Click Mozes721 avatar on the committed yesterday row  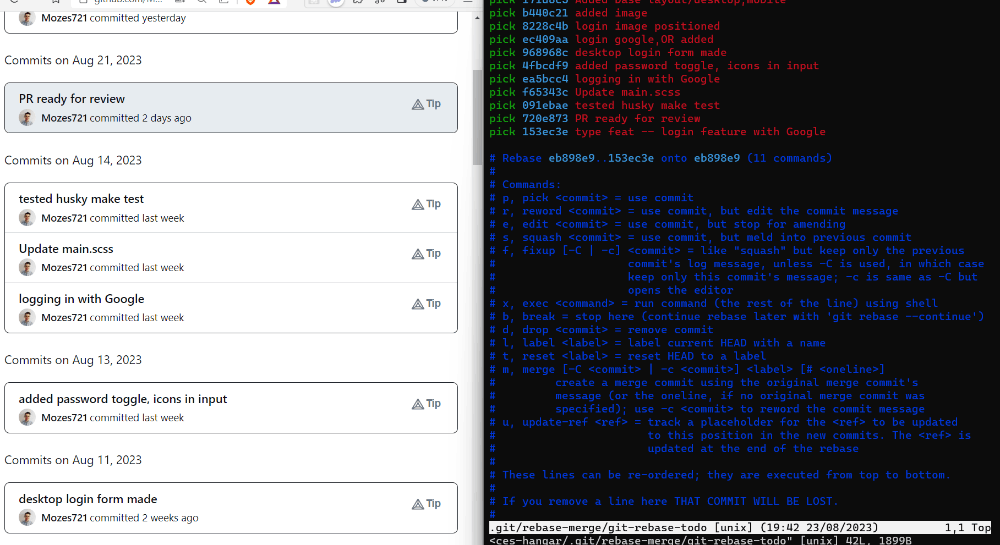(x=27, y=18)
